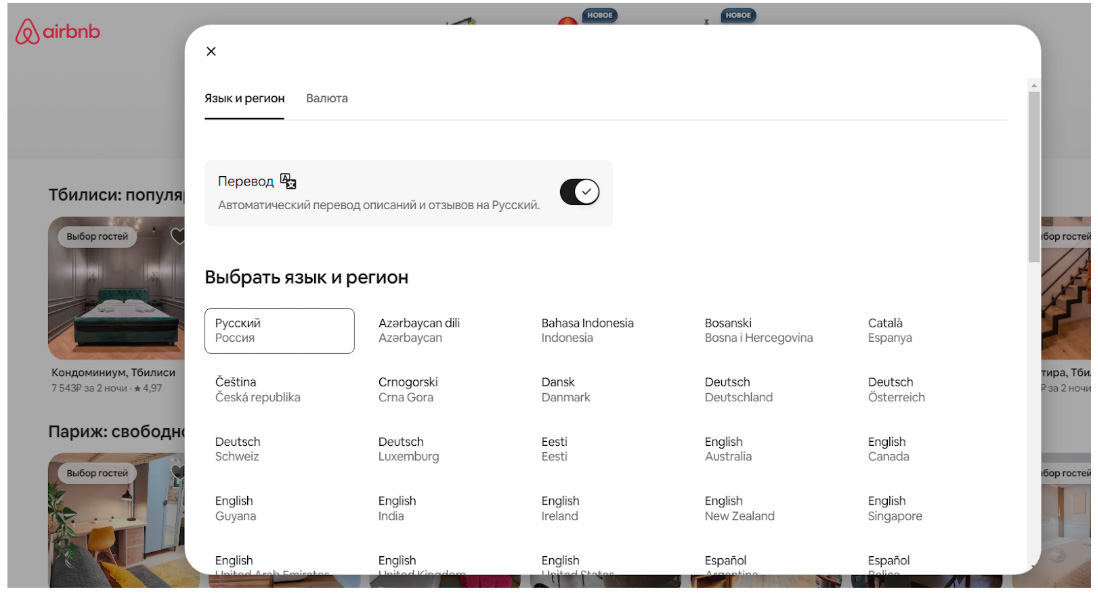The height and width of the screenshot is (593, 1098).
Task: Select Dansk Danmark language
Action: (x=566, y=390)
